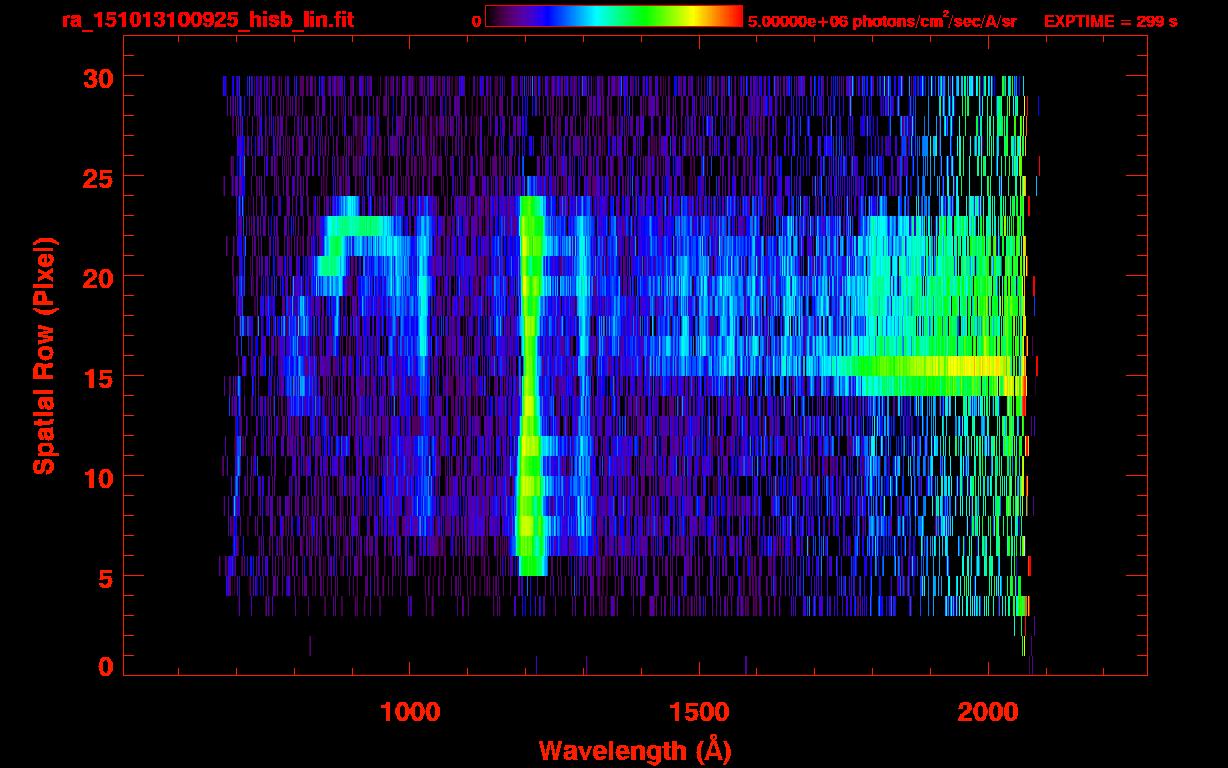Click the x-axis tick label 1000
Viewport: 1228px width, 768px height.
410,712
